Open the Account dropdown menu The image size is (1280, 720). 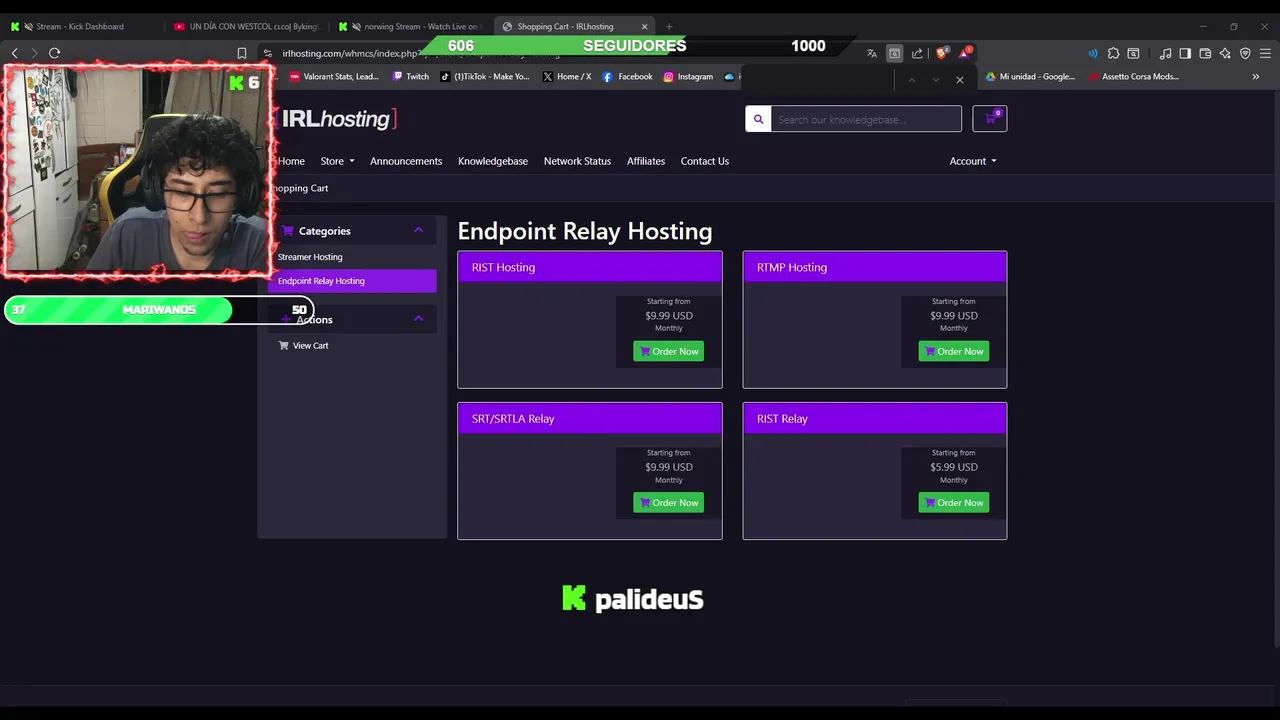pyautogui.click(x=973, y=161)
